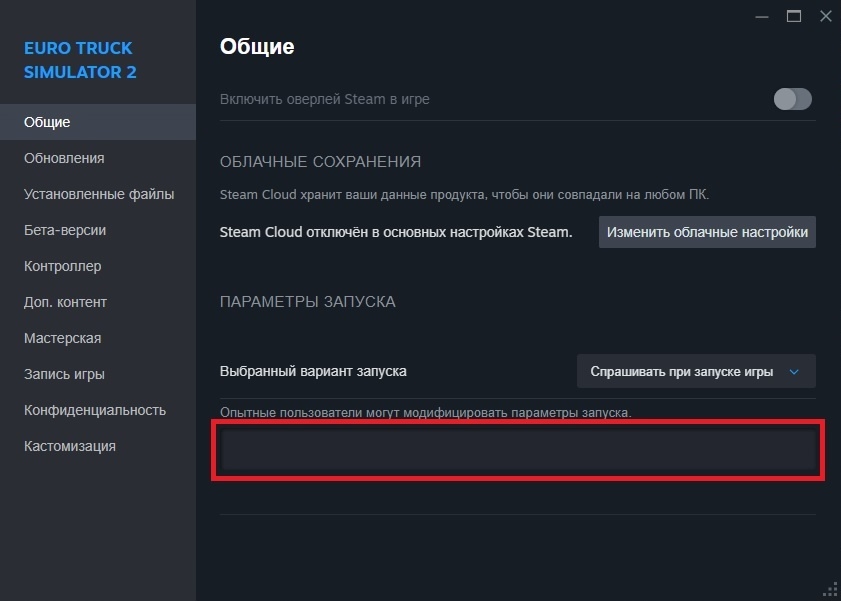Open the 'Обновления' section
841x601 pixels.
click(x=64, y=158)
